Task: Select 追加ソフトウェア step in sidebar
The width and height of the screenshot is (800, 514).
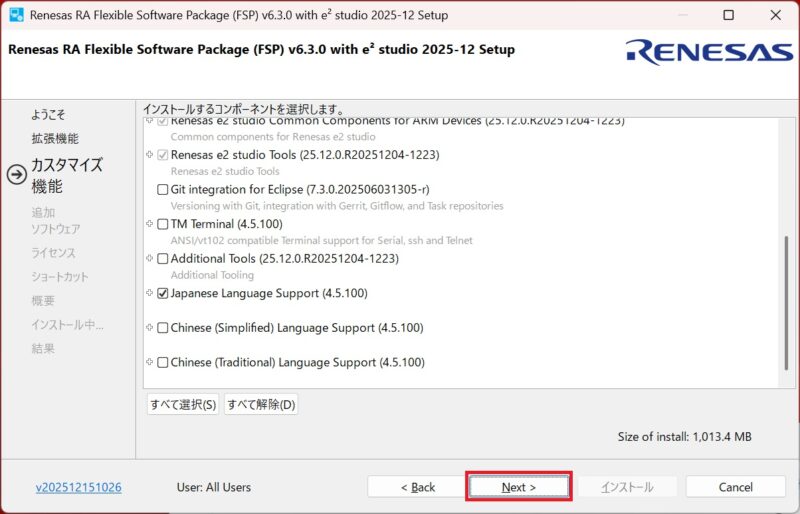Action: (x=56, y=221)
